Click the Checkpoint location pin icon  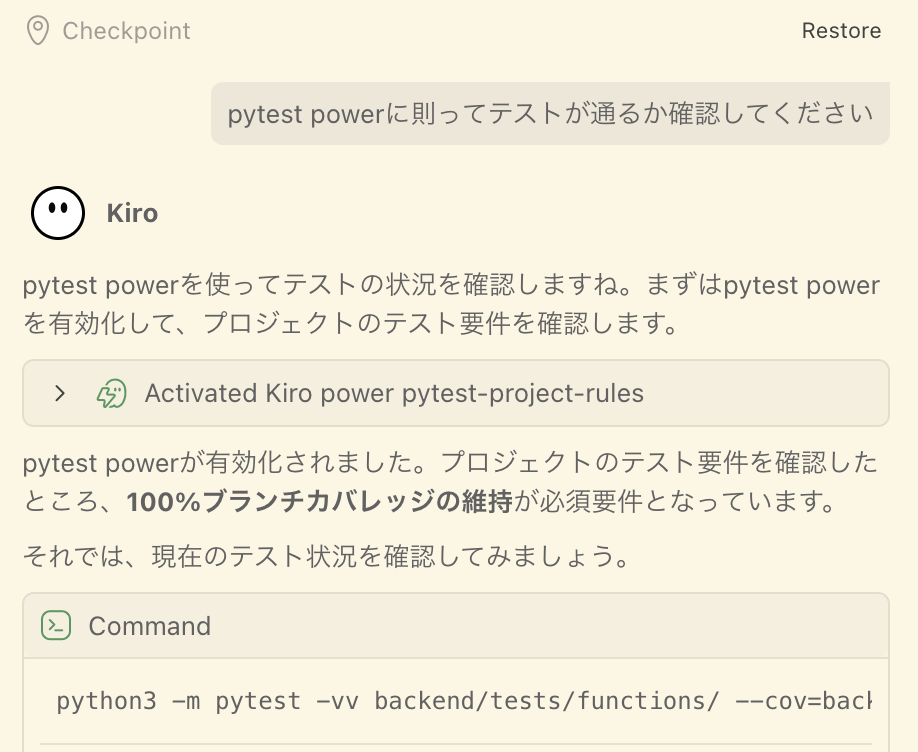[38, 31]
